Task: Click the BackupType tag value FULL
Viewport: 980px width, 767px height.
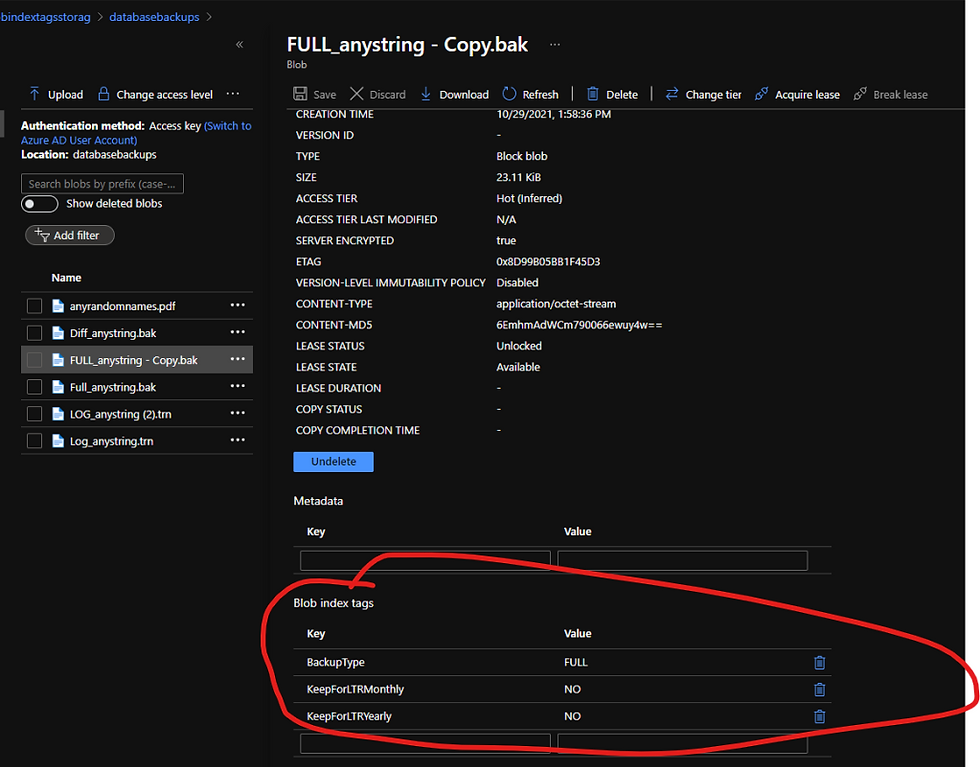Action: (x=576, y=662)
